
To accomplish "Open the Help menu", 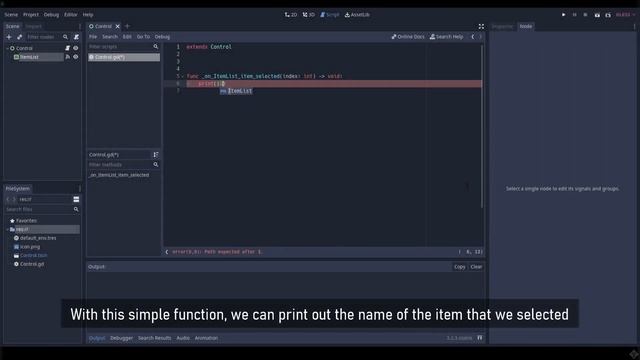I will click(x=88, y=15).
